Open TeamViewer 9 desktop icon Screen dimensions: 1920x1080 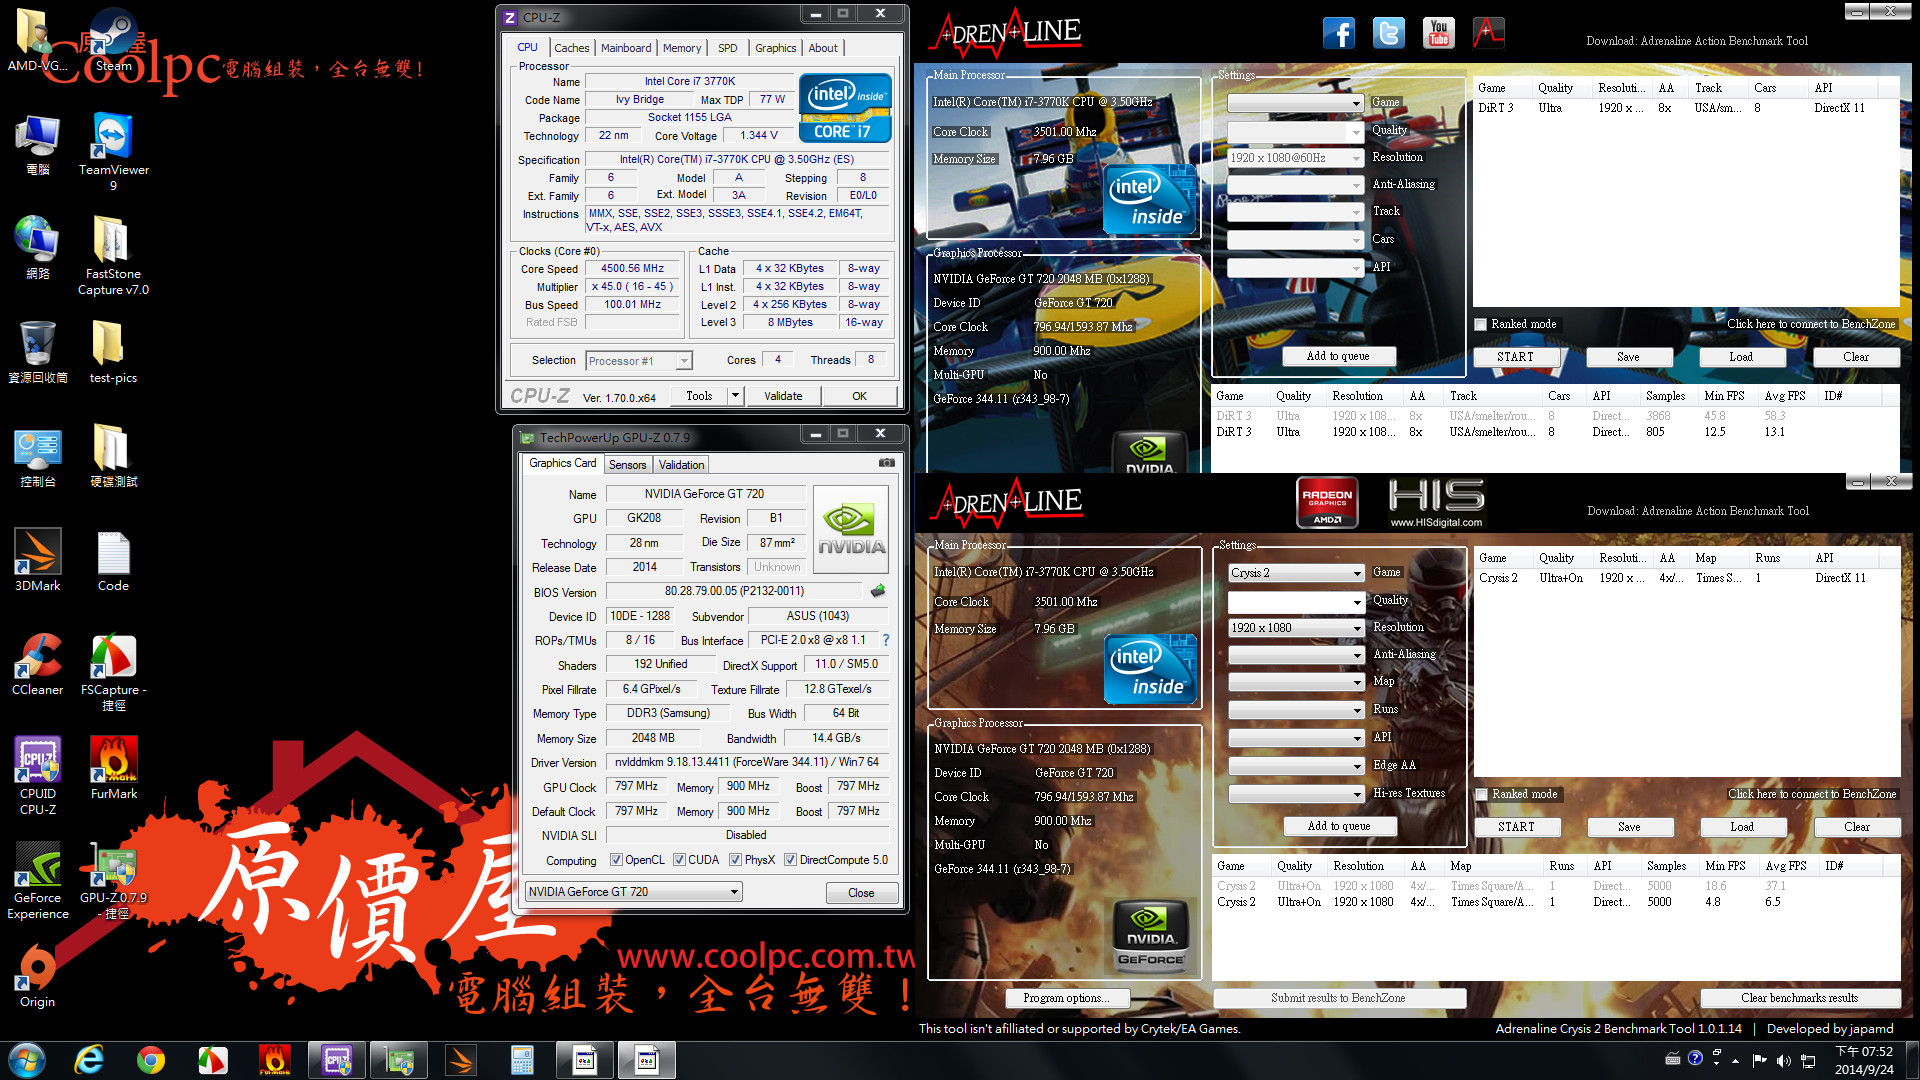point(113,150)
